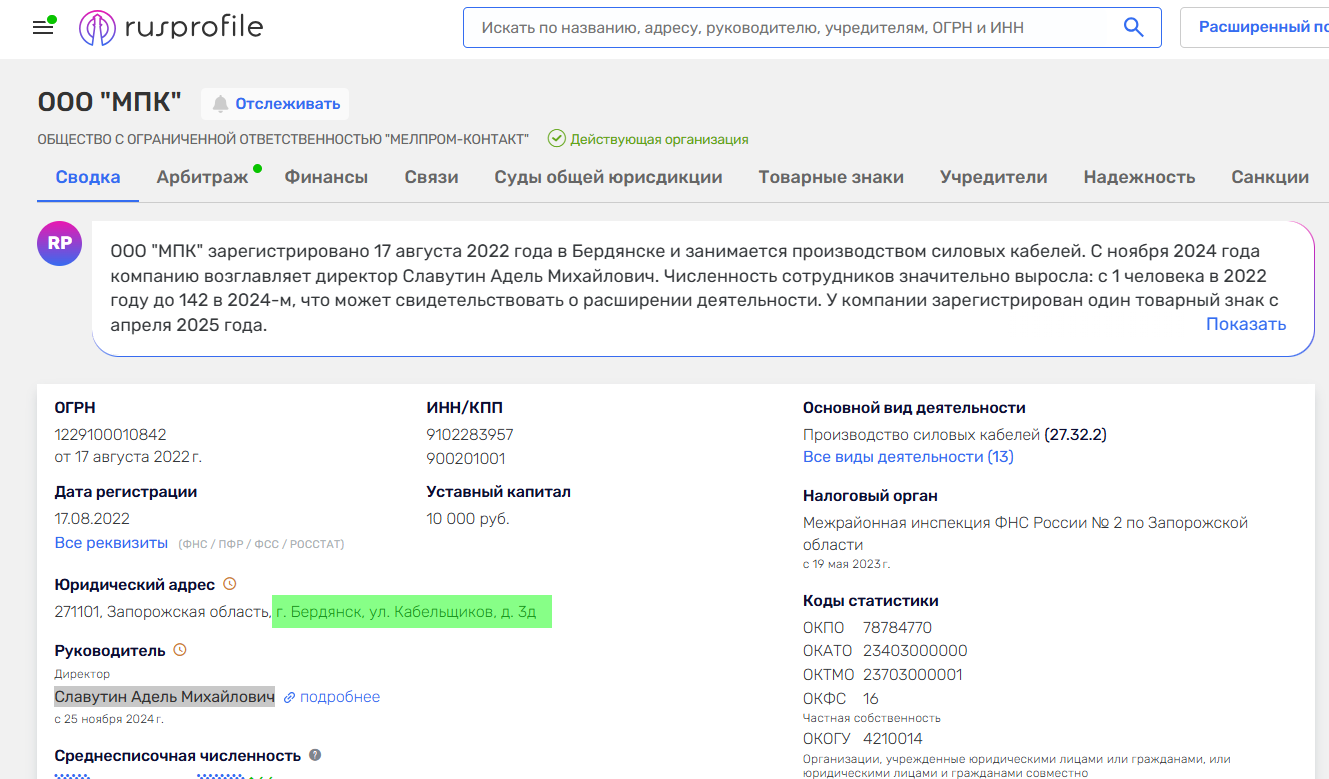Viewport: 1329px width, 779px height.
Task: Click Расширенный поиск button
Action: point(1262,28)
